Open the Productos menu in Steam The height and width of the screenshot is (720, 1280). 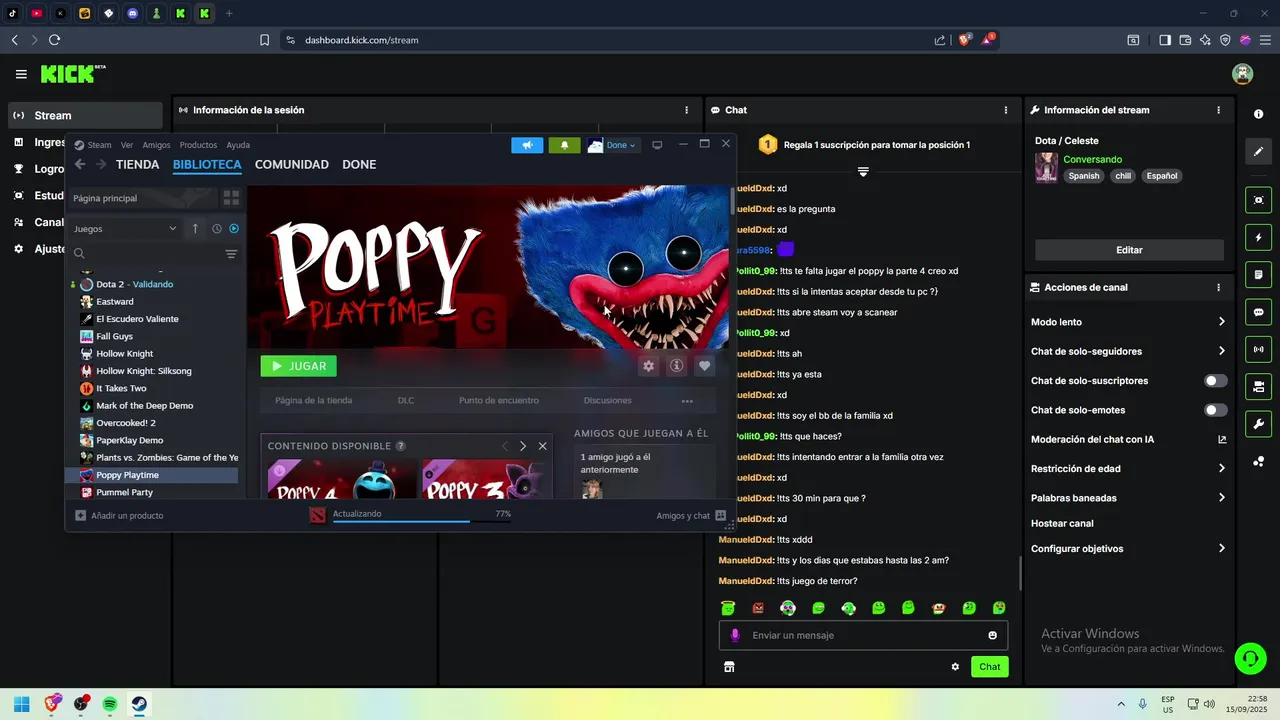198,145
